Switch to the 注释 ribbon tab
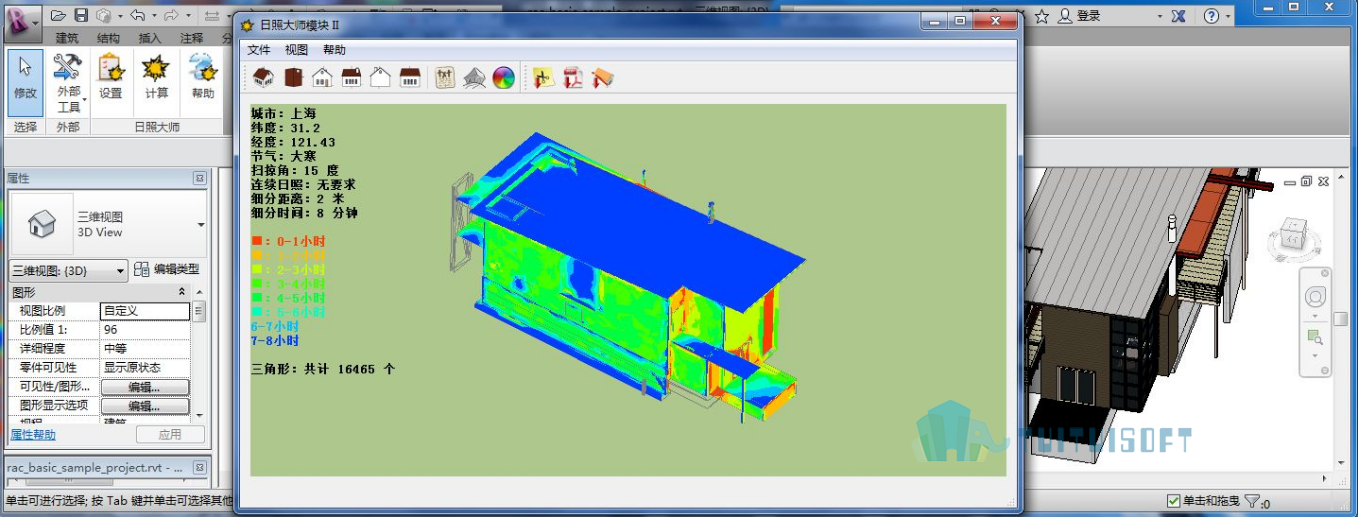The image size is (1358, 517). pyautogui.click(x=192, y=38)
